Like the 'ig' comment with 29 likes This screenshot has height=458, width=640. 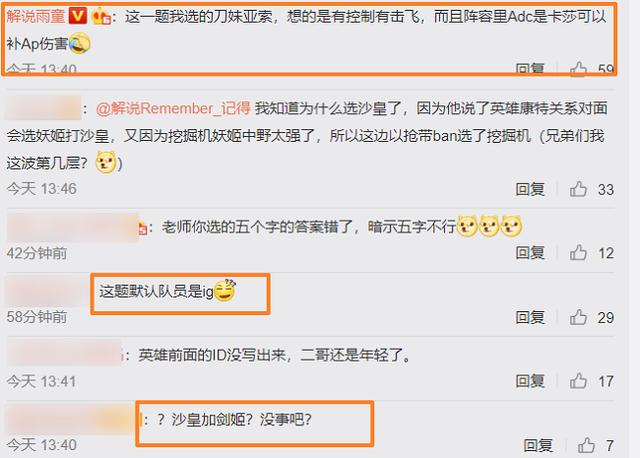[578, 317]
